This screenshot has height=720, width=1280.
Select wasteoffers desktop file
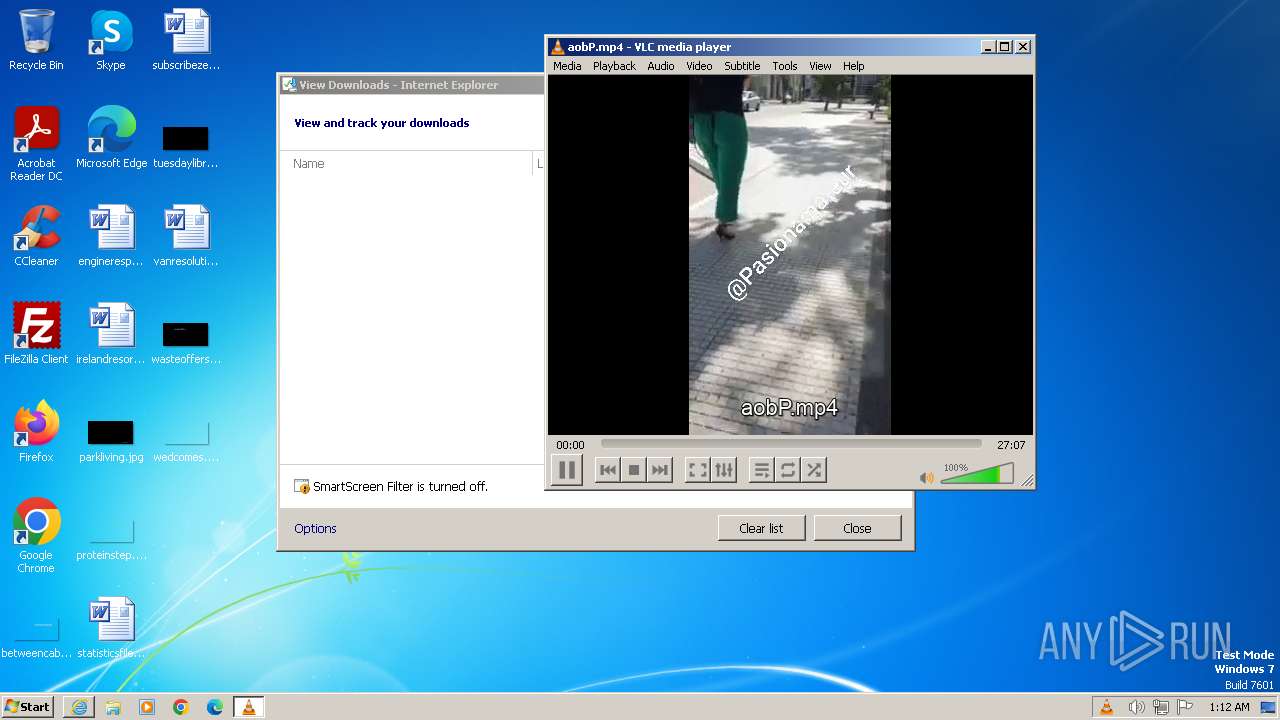tap(186, 342)
